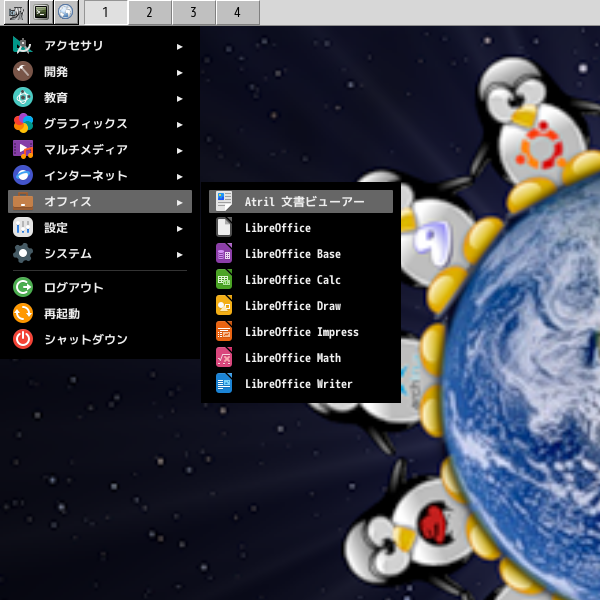600x600 pixels.
Task: Open the 開発 menu entry
Action: pos(100,72)
